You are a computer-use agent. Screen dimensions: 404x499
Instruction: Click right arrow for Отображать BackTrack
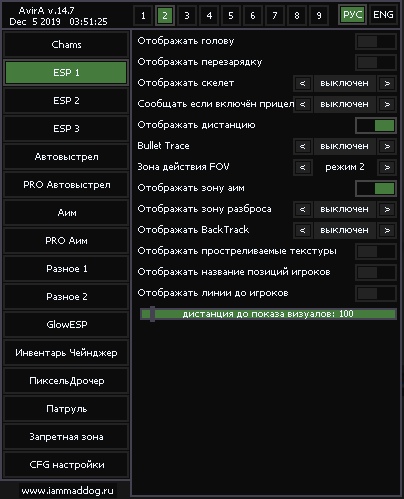(x=387, y=230)
